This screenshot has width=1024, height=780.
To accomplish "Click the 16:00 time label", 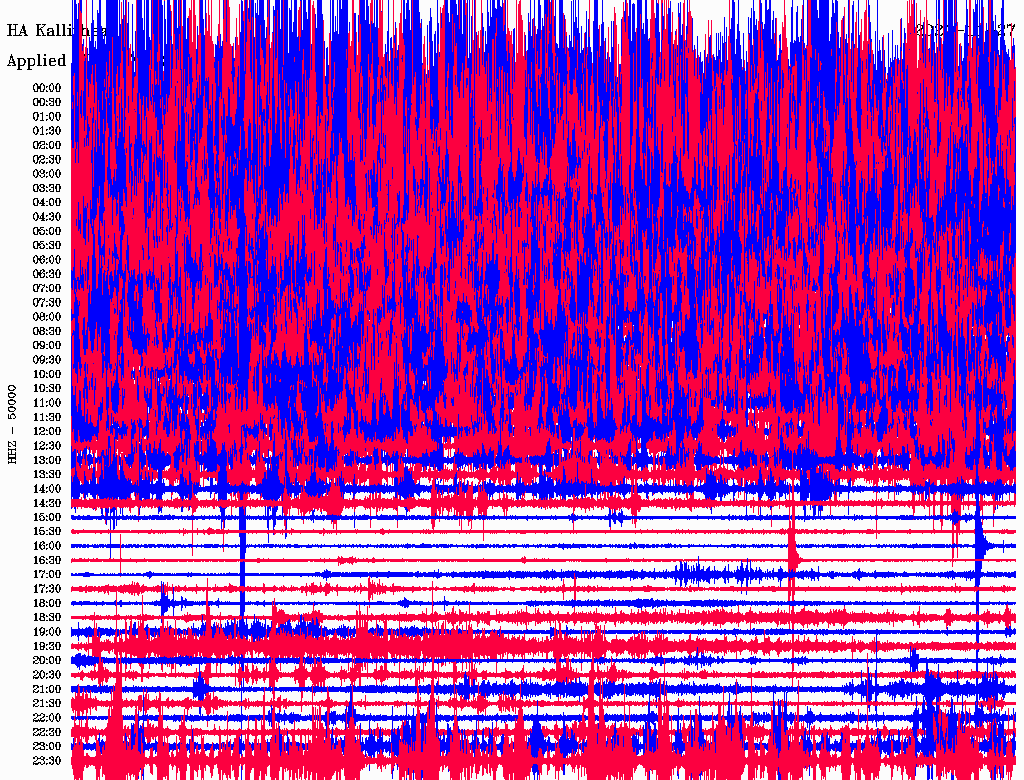I will [47, 546].
